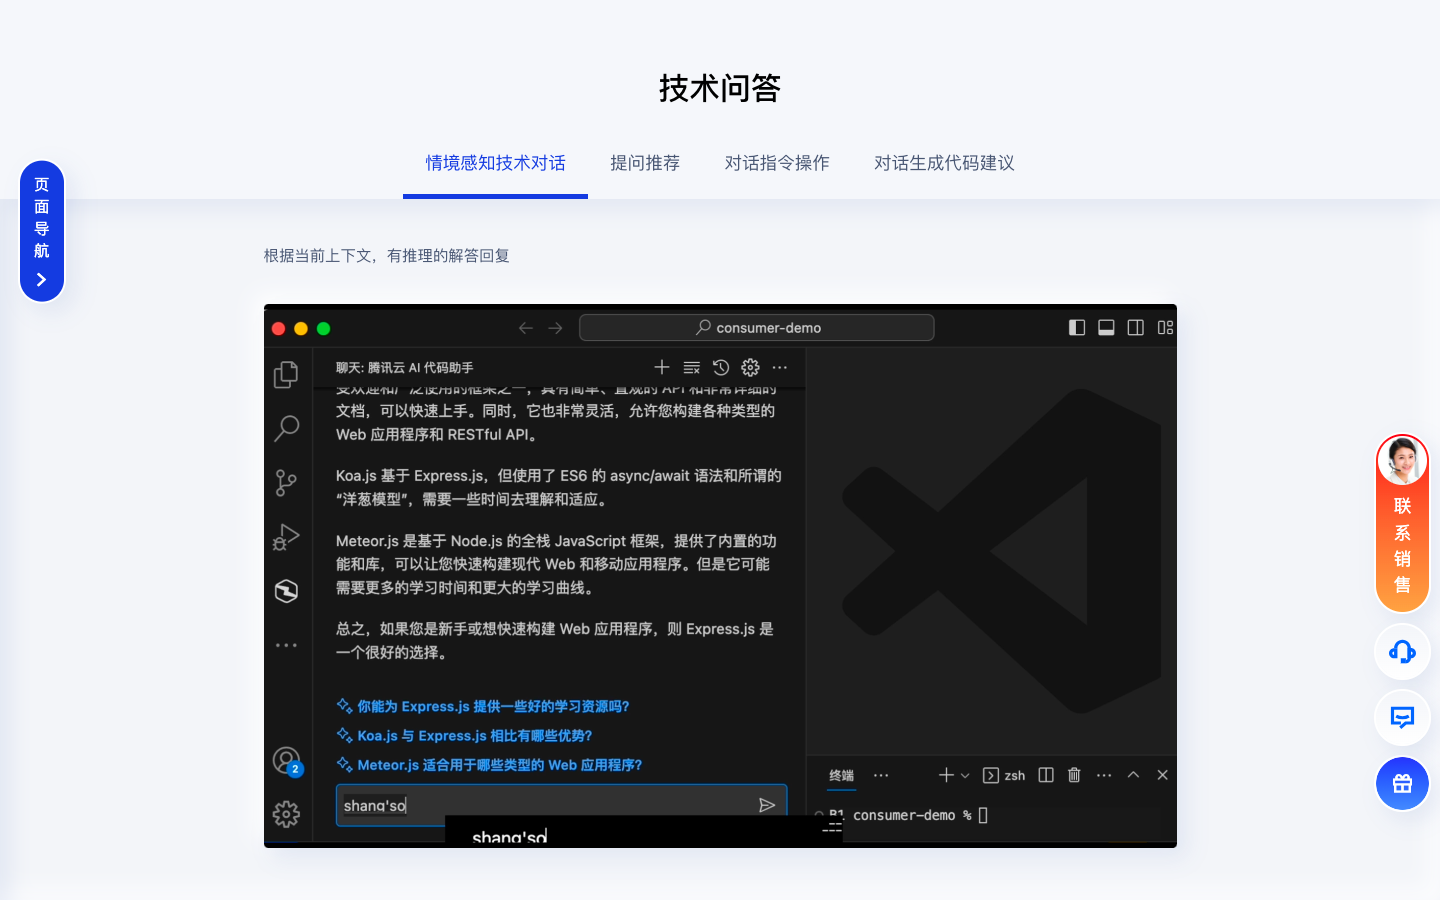Open Source Control from the activity bar

(x=286, y=482)
